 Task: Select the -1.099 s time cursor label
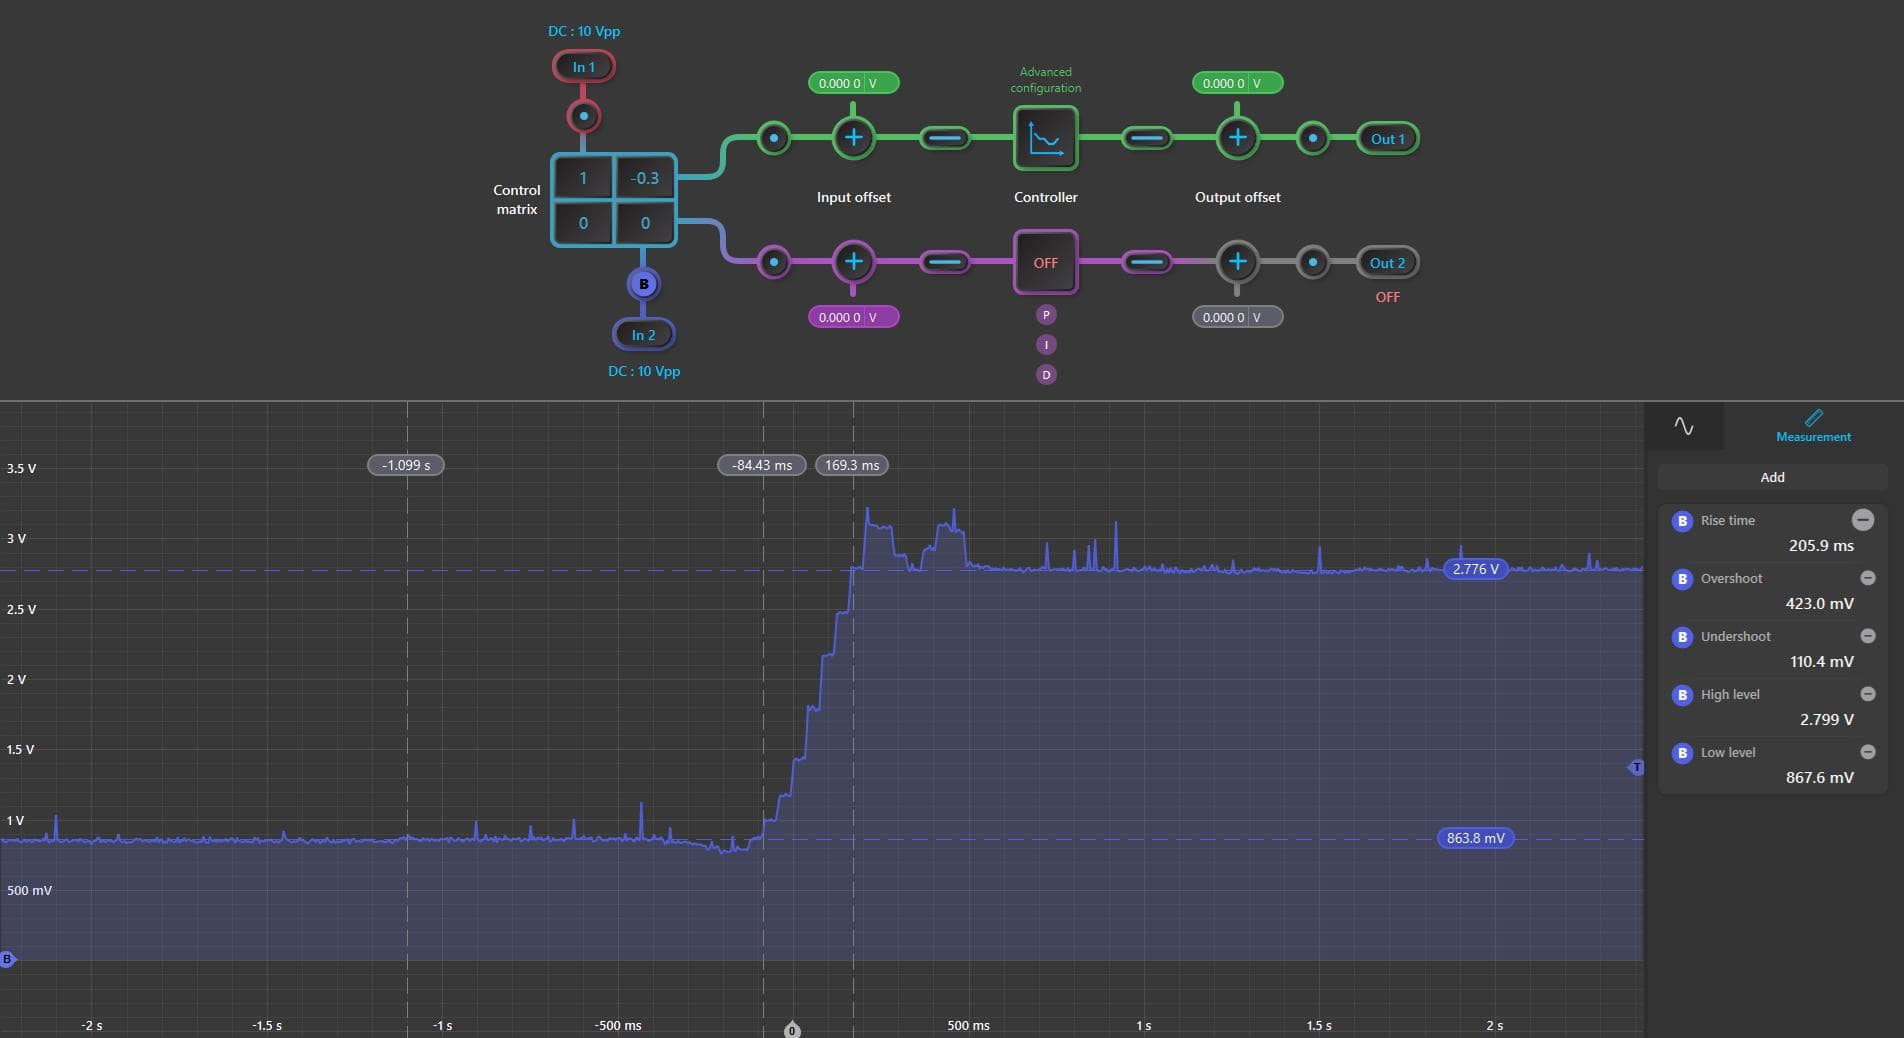coord(406,465)
